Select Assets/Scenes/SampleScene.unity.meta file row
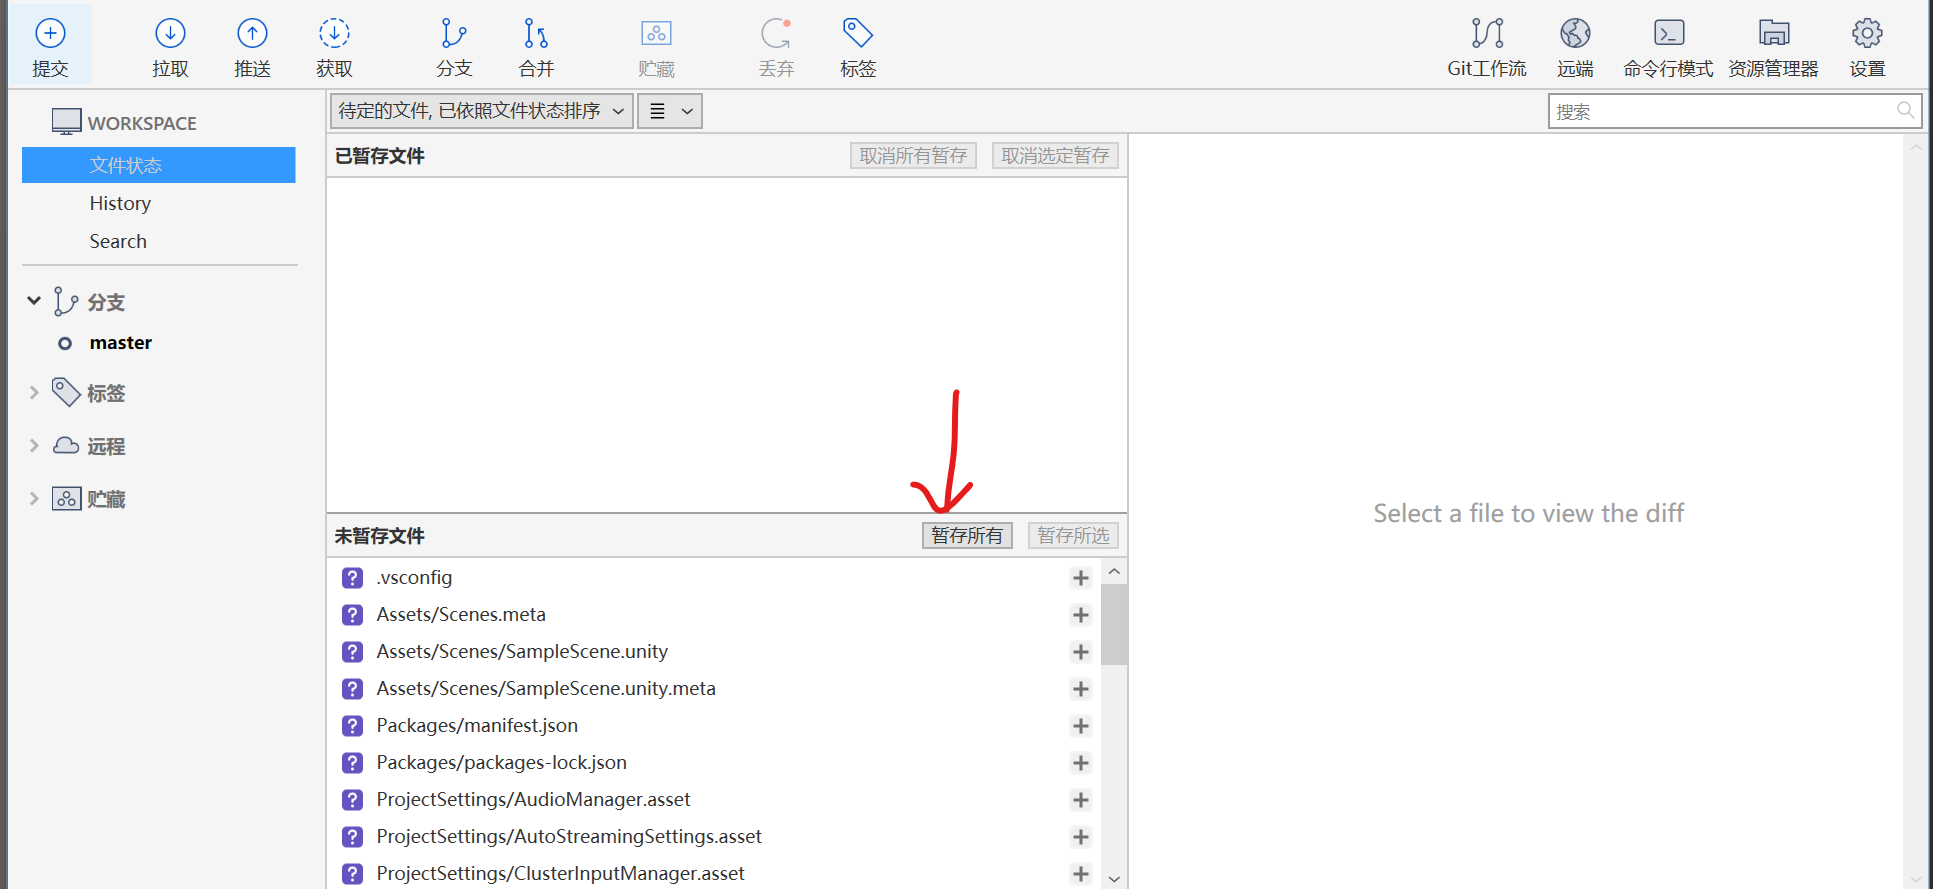Screen dimensions: 1933x889 click(714, 689)
